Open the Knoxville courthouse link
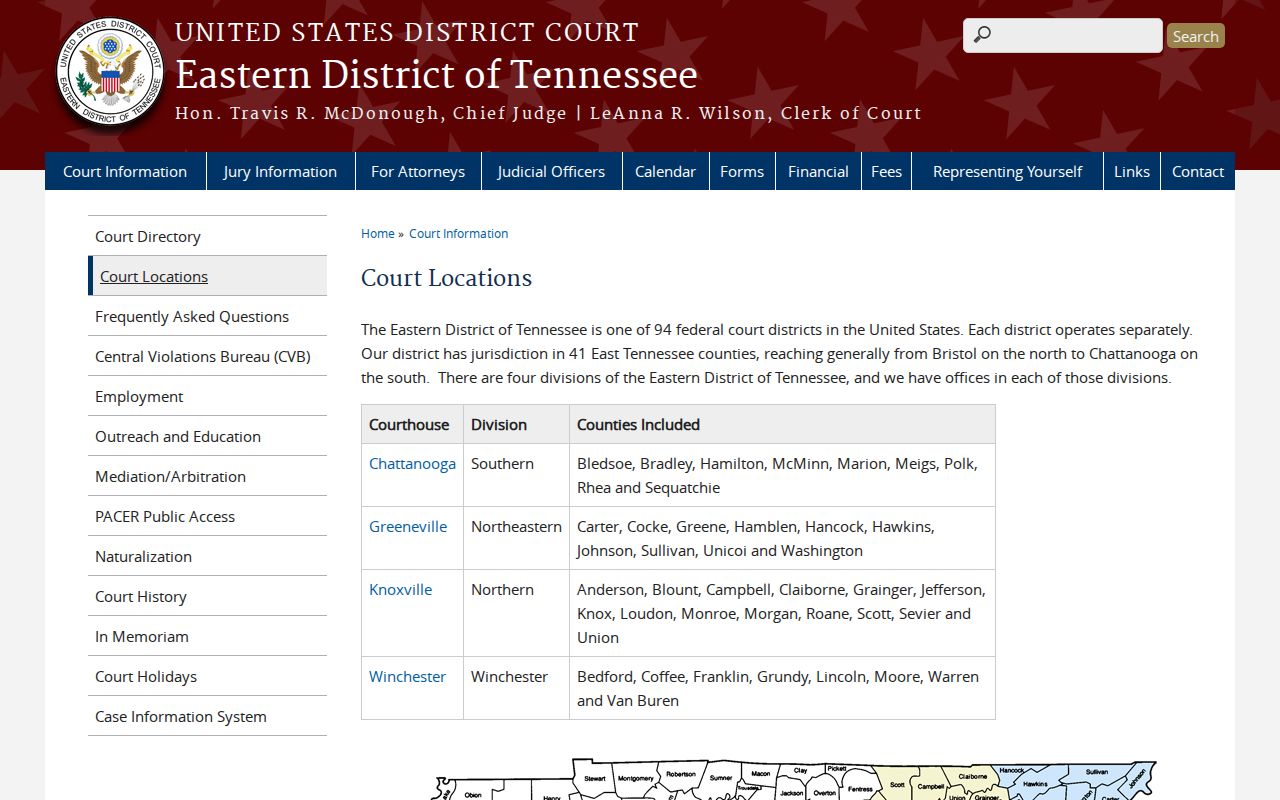1280x800 pixels. pos(400,589)
